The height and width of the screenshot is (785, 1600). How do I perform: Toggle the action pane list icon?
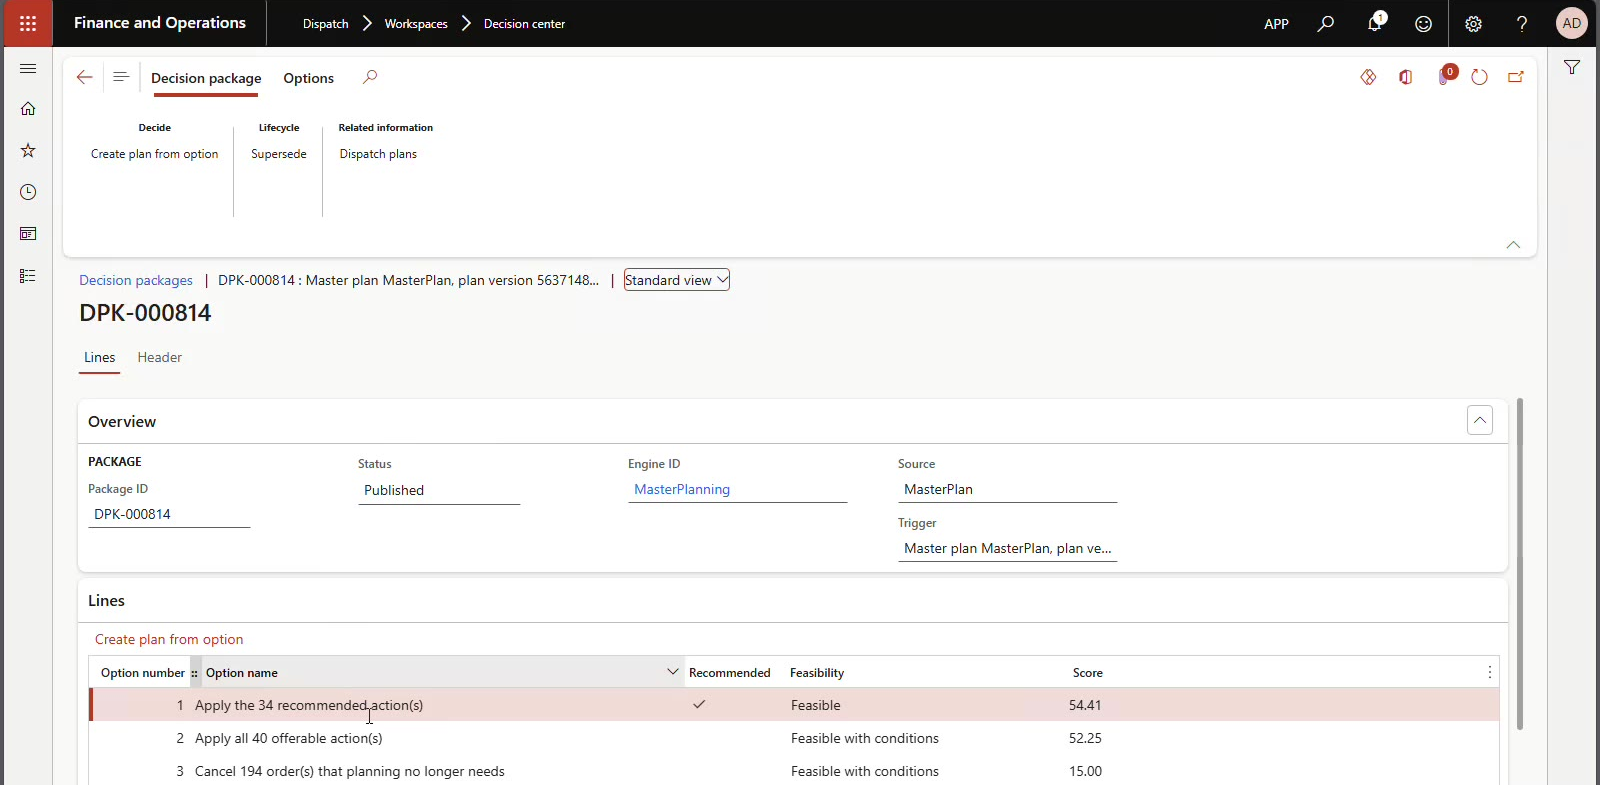point(121,77)
